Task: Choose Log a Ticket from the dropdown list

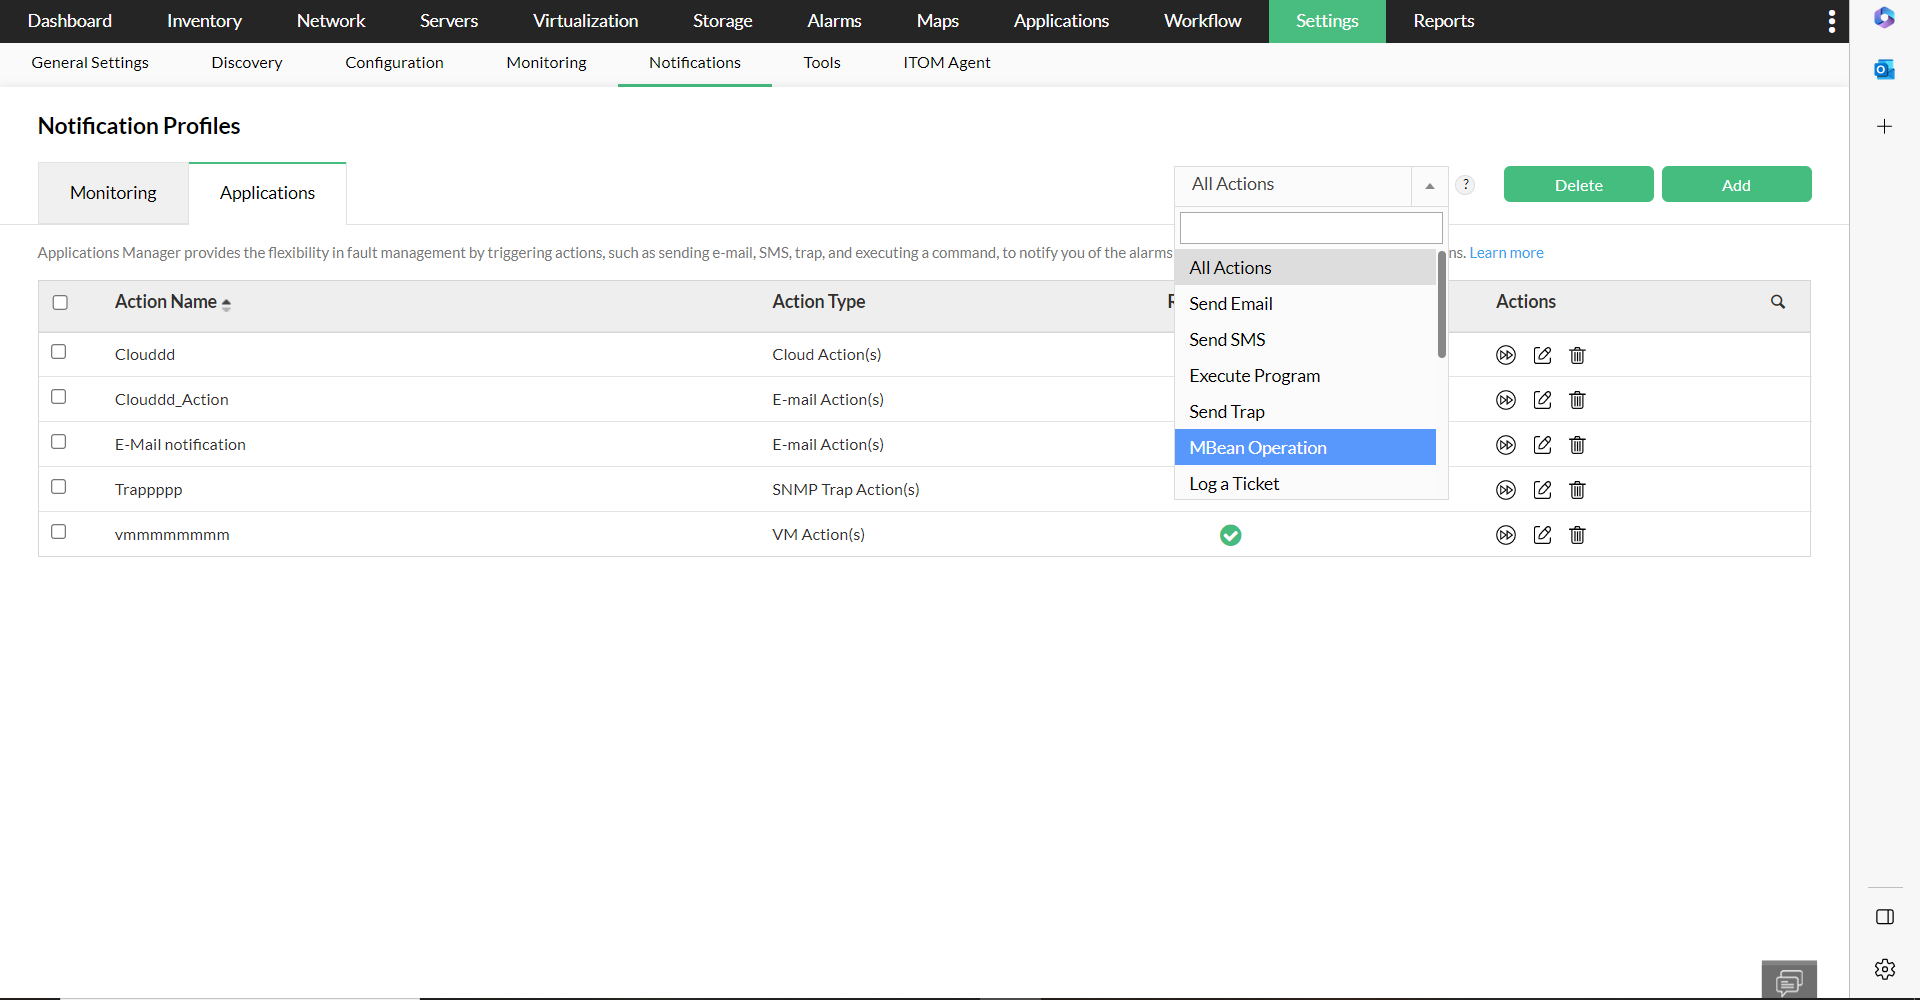Action: click(1233, 483)
